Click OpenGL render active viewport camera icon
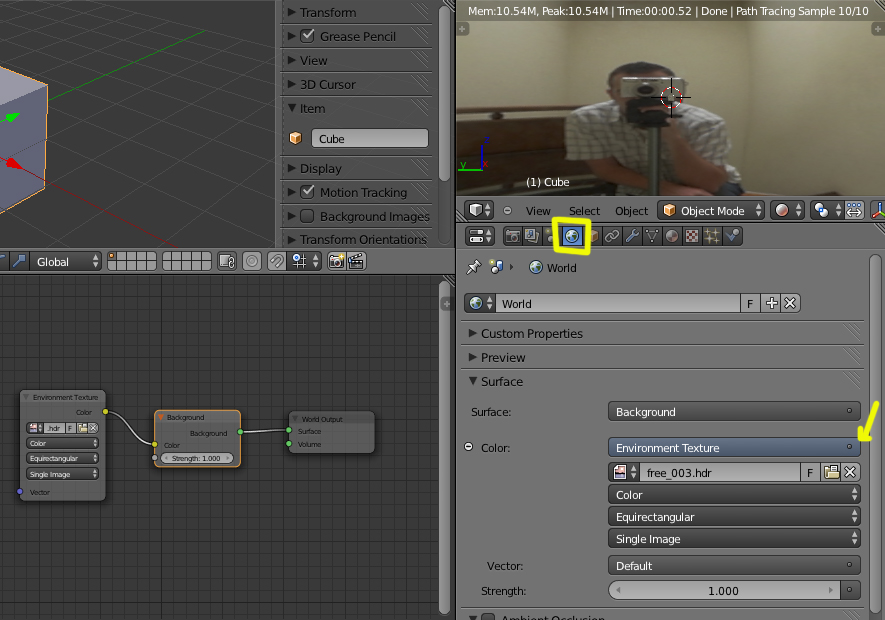Image resolution: width=885 pixels, height=620 pixels. point(336,261)
